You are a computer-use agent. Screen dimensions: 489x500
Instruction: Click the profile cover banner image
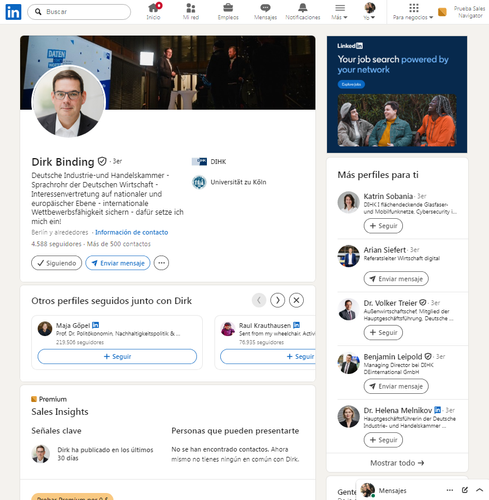click(x=210, y=72)
